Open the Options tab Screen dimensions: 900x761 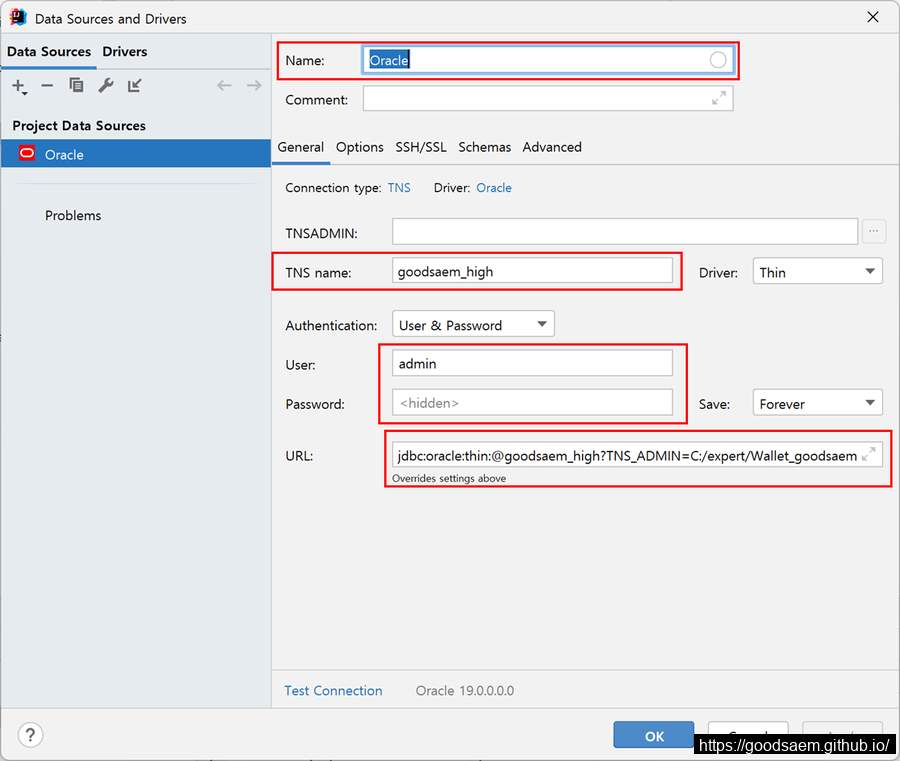click(x=359, y=147)
